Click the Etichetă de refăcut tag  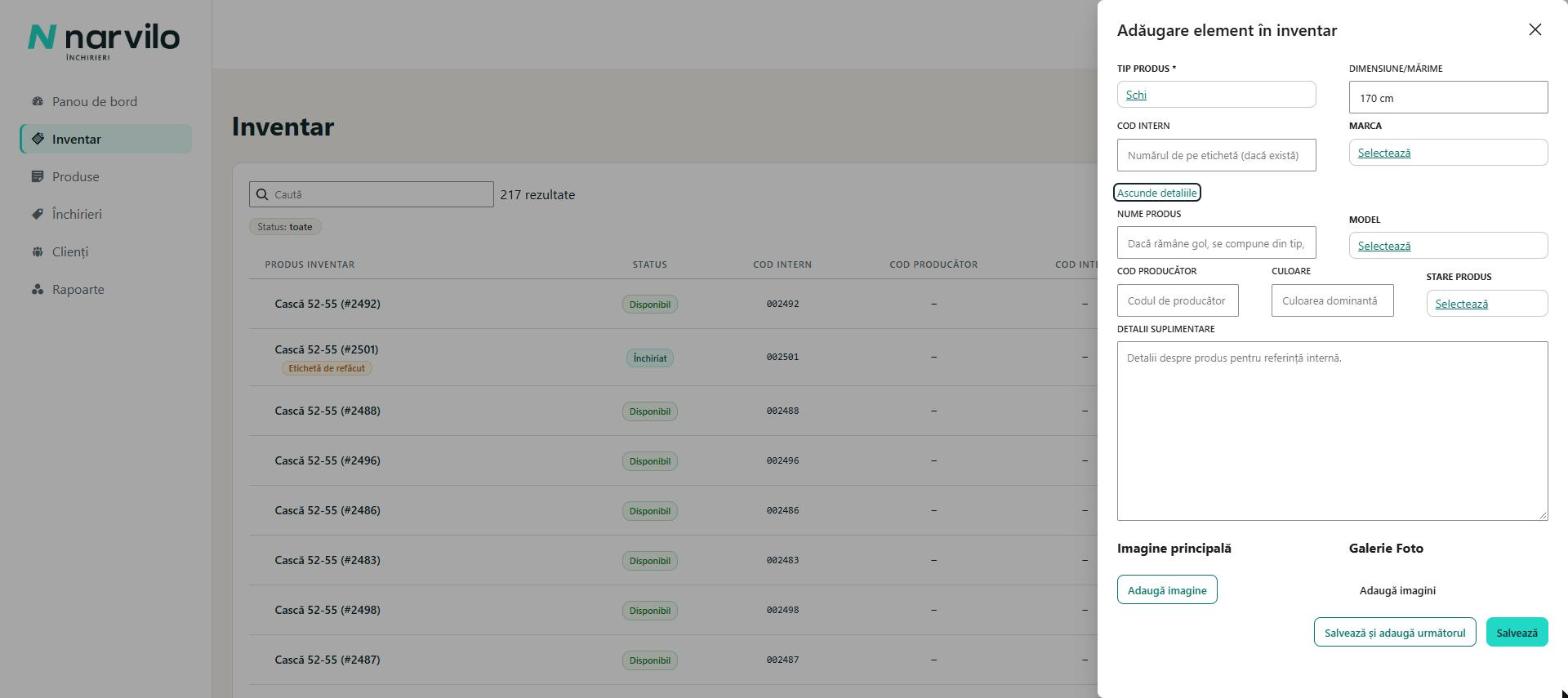coord(327,368)
